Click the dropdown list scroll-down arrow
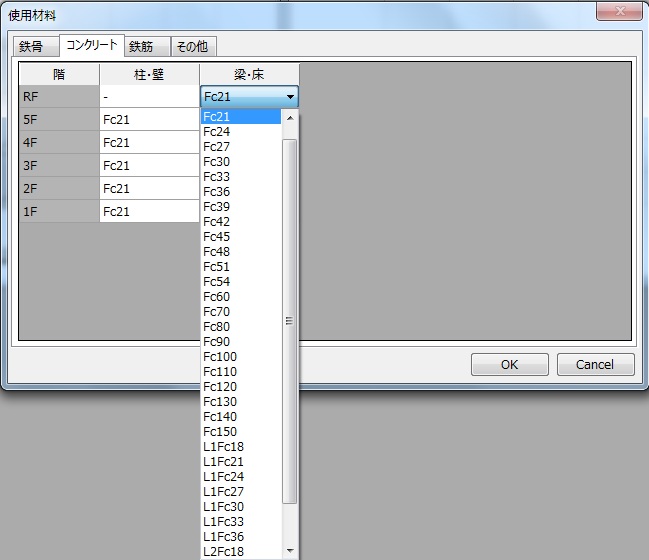The width and height of the screenshot is (649, 560). [x=290, y=550]
